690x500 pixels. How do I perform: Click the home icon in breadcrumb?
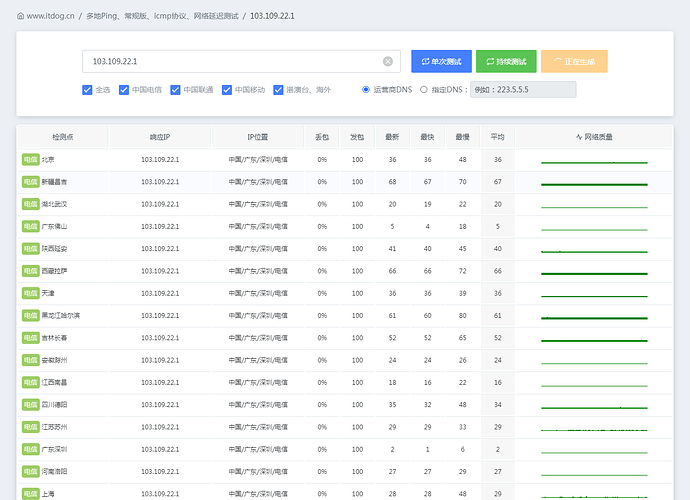coord(20,16)
